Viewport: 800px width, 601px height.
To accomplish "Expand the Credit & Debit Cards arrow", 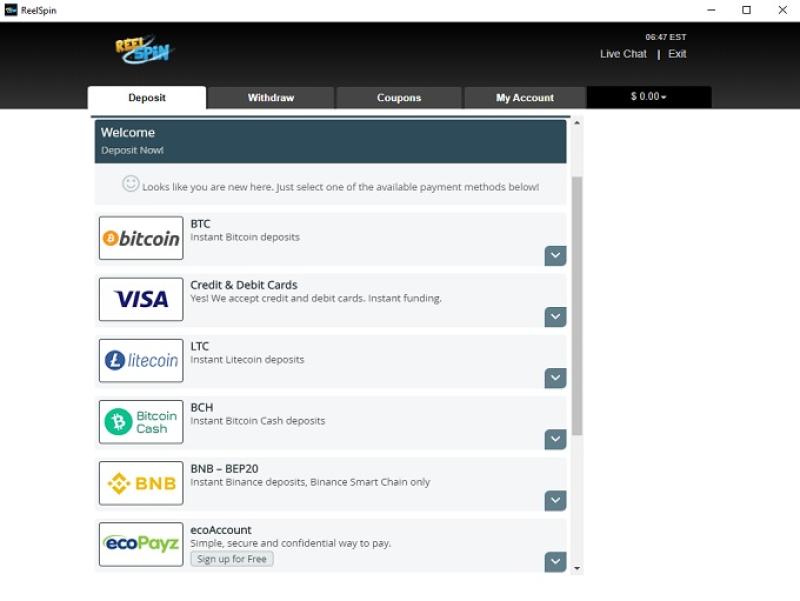I will tap(555, 317).
